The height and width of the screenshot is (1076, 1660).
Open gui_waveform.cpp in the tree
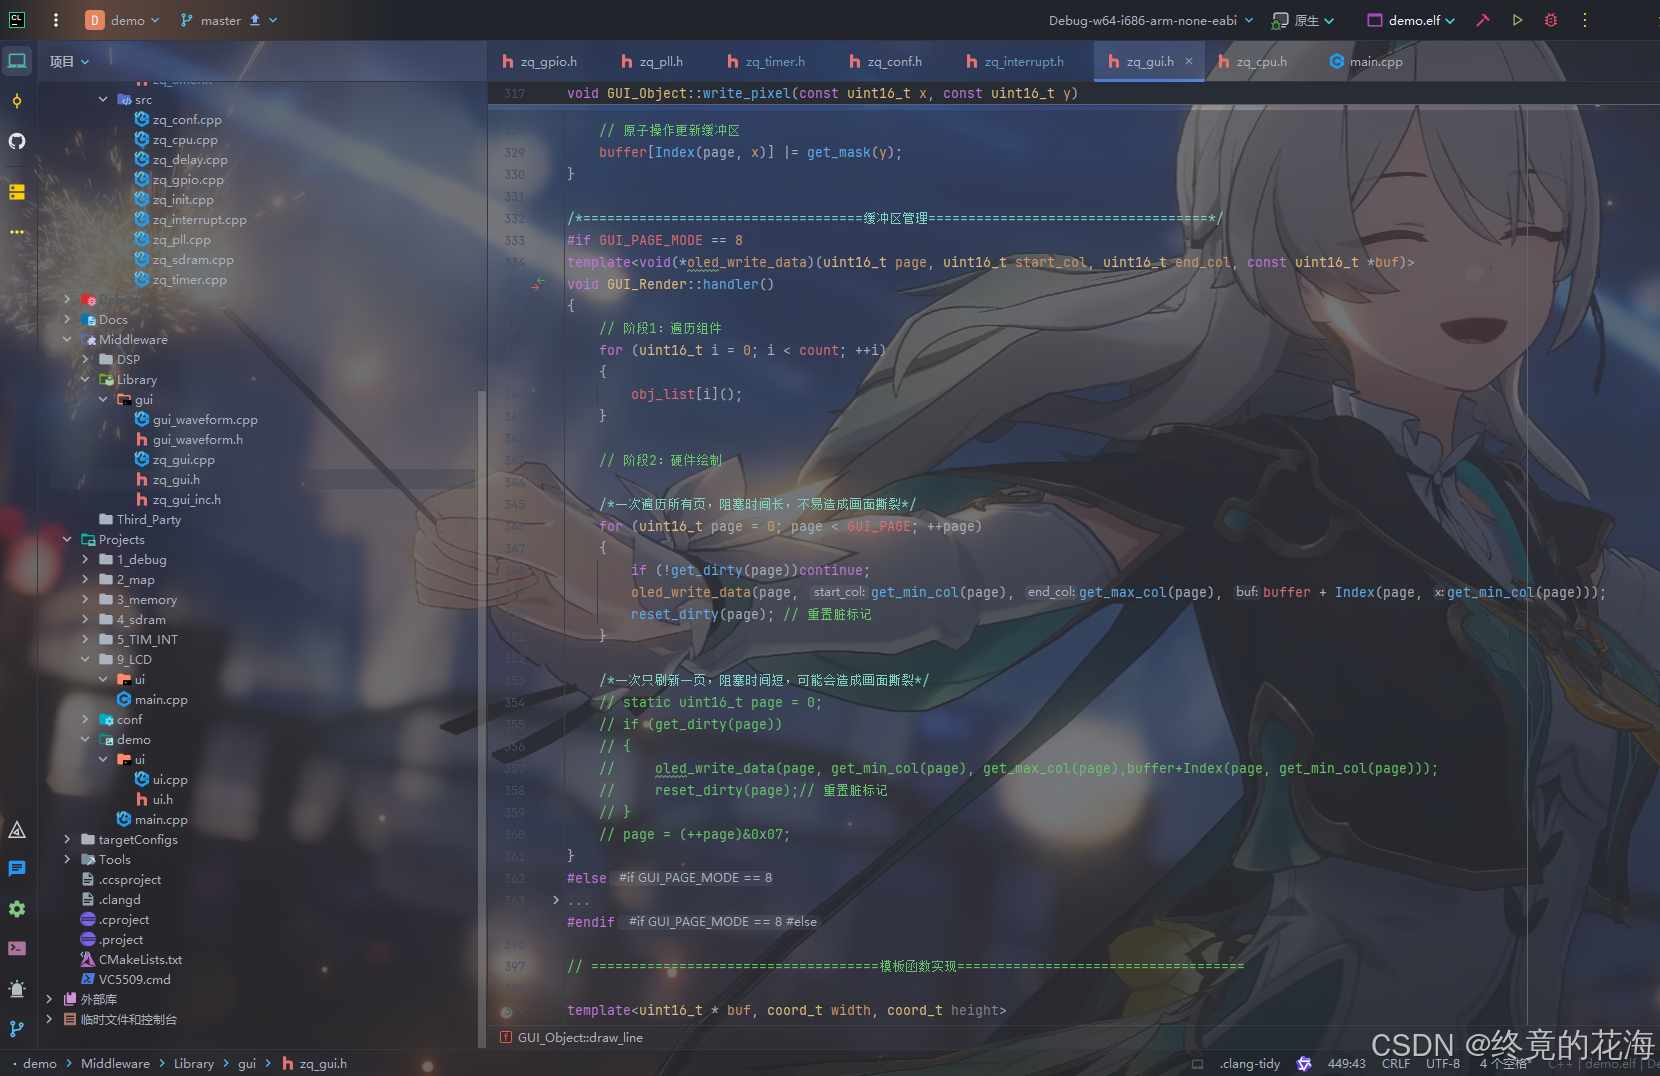205,419
